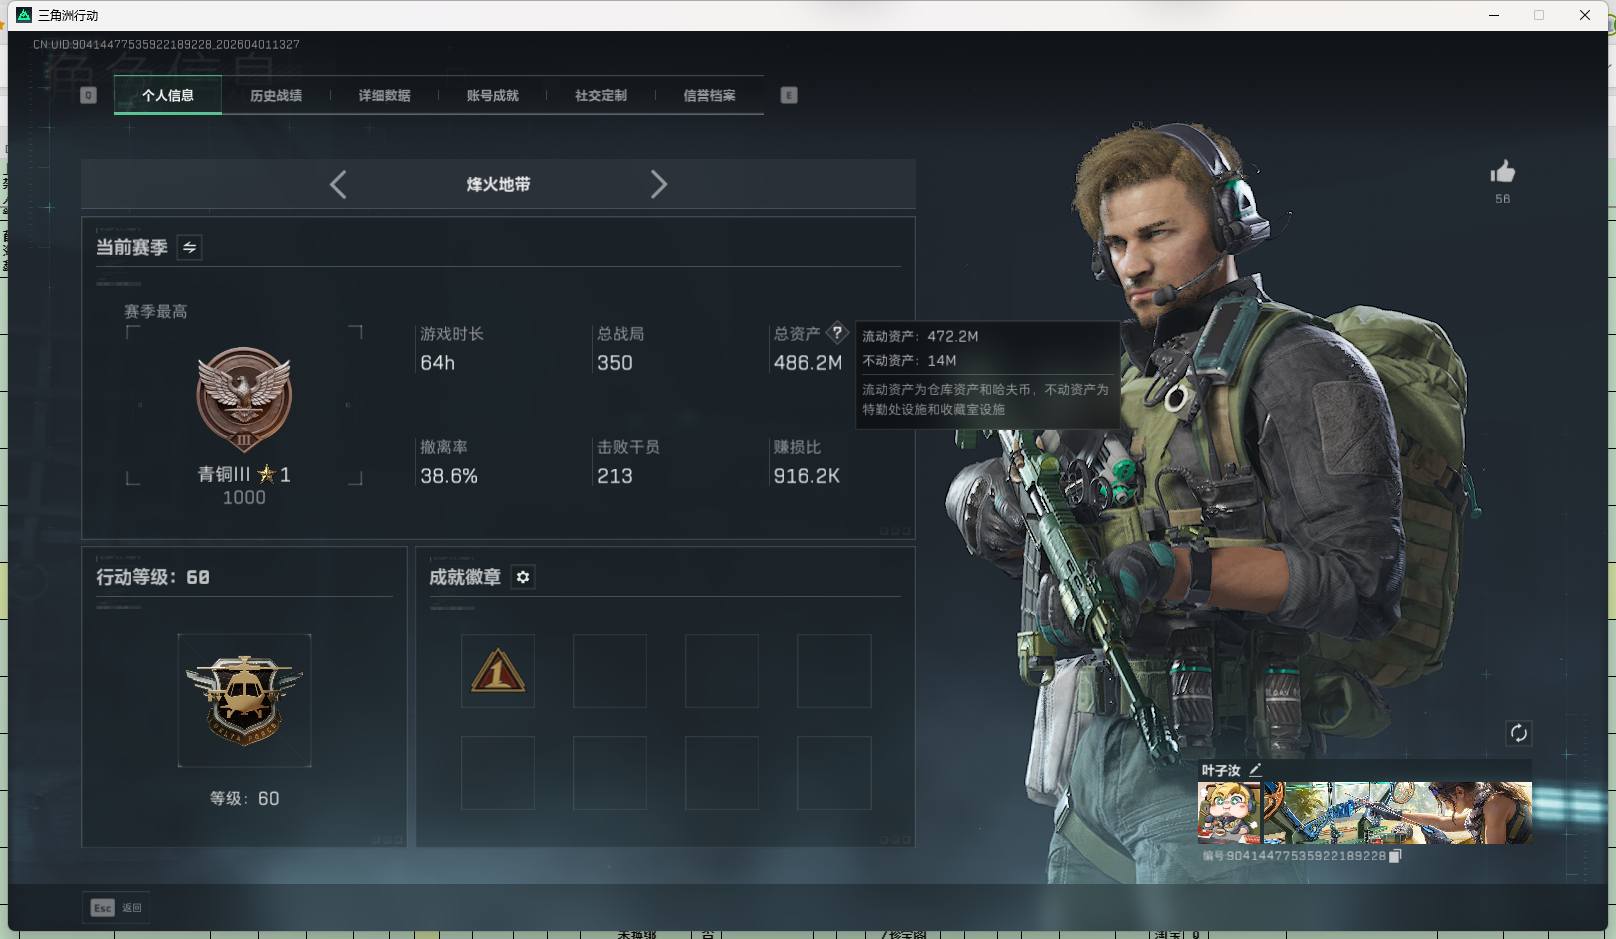Switch to previous mode with left chevron
This screenshot has height=939, width=1616.
[x=338, y=184]
